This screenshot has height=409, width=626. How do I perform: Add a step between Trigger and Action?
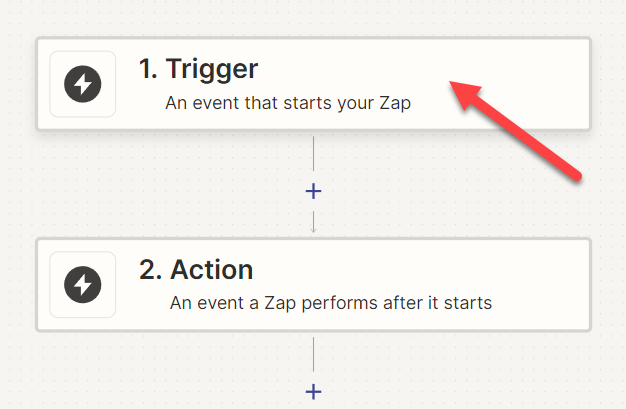pos(313,191)
